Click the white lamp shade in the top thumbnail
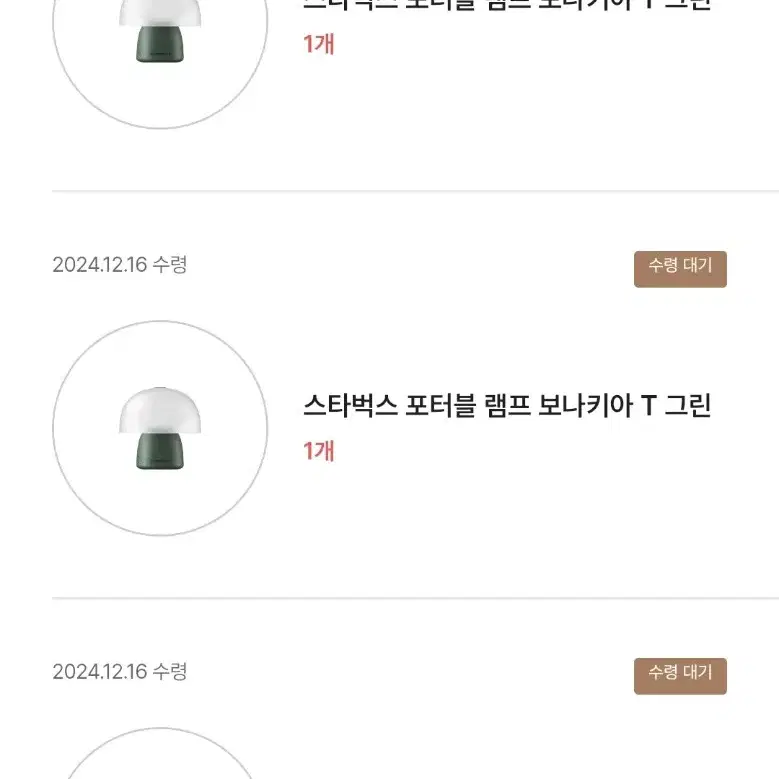This screenshot has height=779, width=779. pyautogui.click(x=160, y=13)
